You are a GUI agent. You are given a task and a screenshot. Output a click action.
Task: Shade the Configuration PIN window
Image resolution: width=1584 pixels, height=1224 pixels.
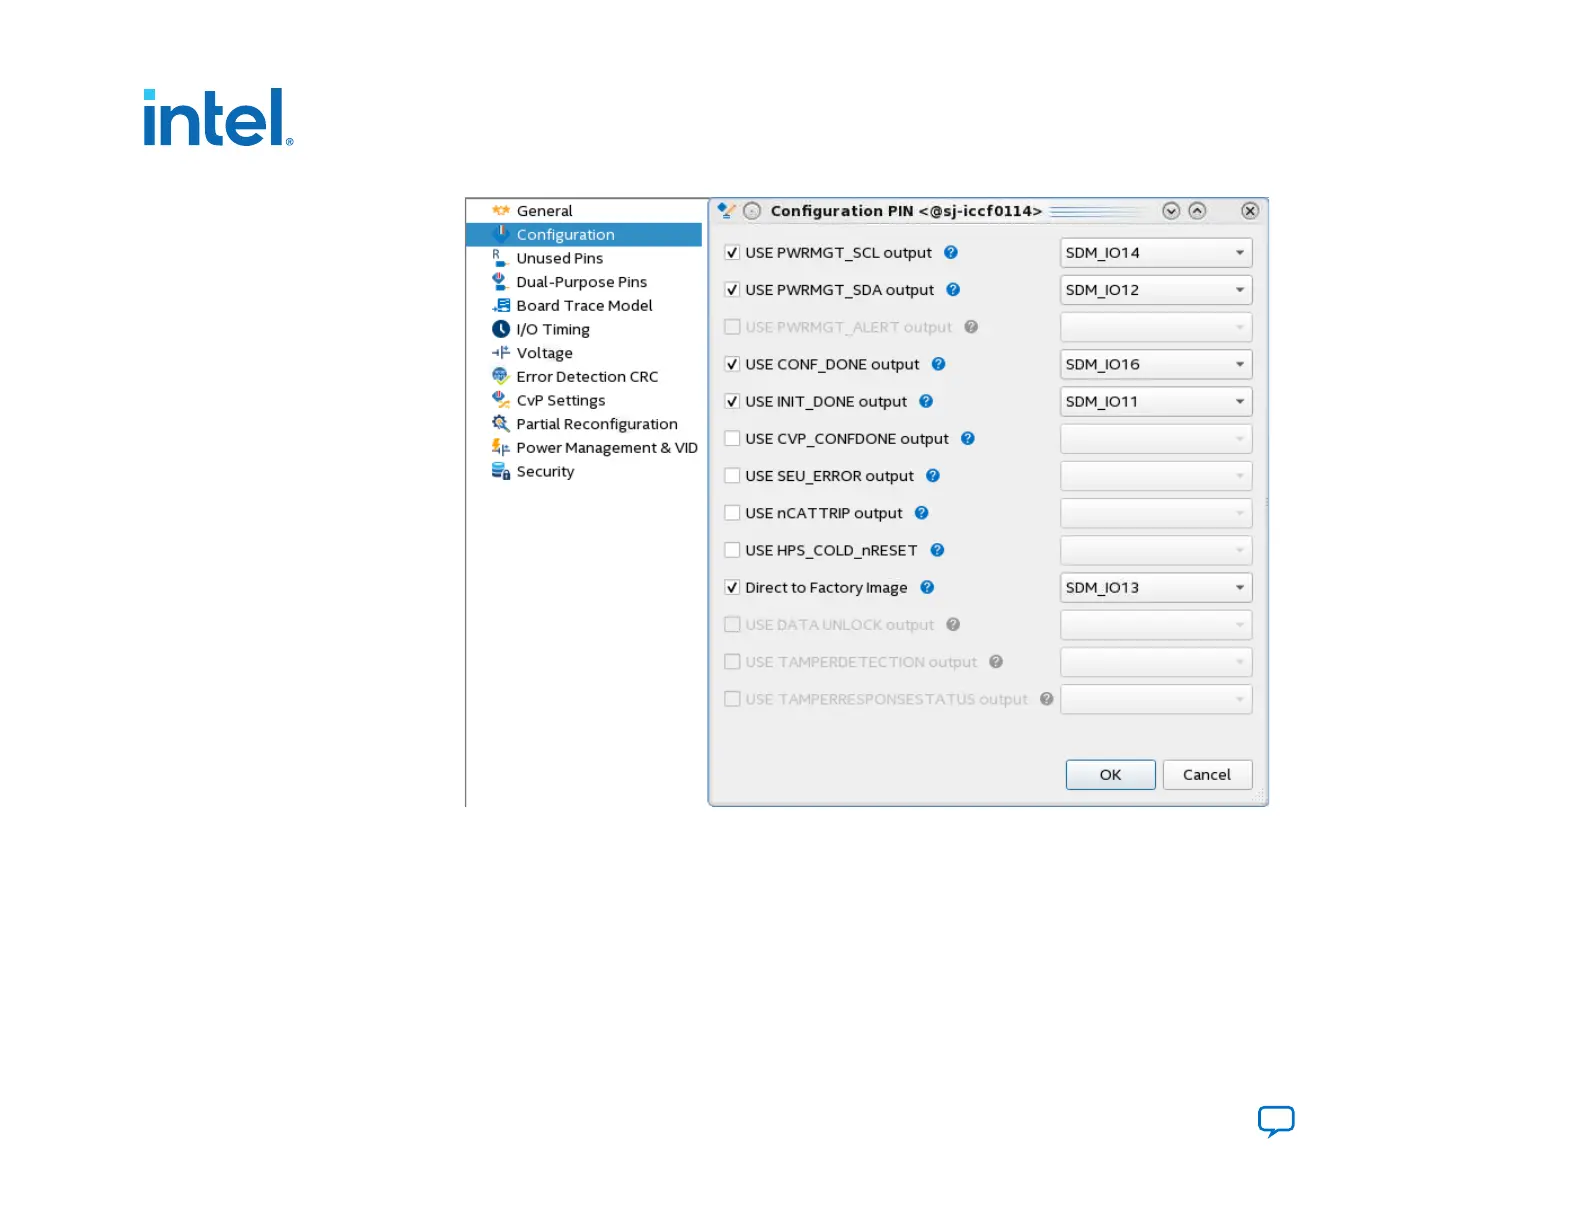coord(1171,211)
